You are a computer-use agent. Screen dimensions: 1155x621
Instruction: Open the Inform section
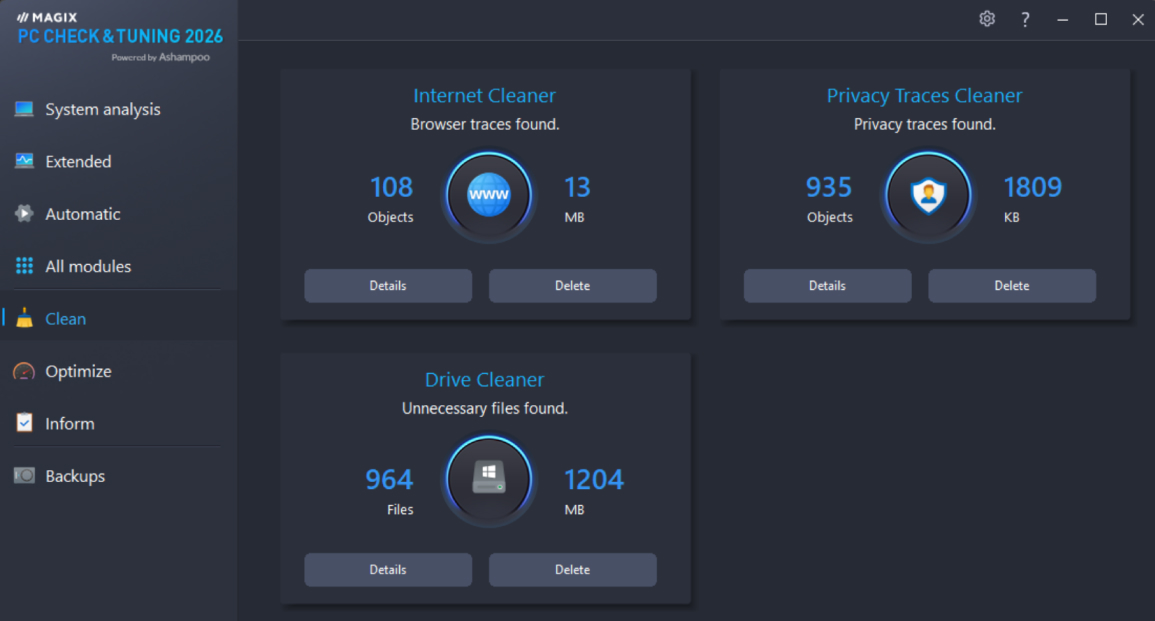70,424
